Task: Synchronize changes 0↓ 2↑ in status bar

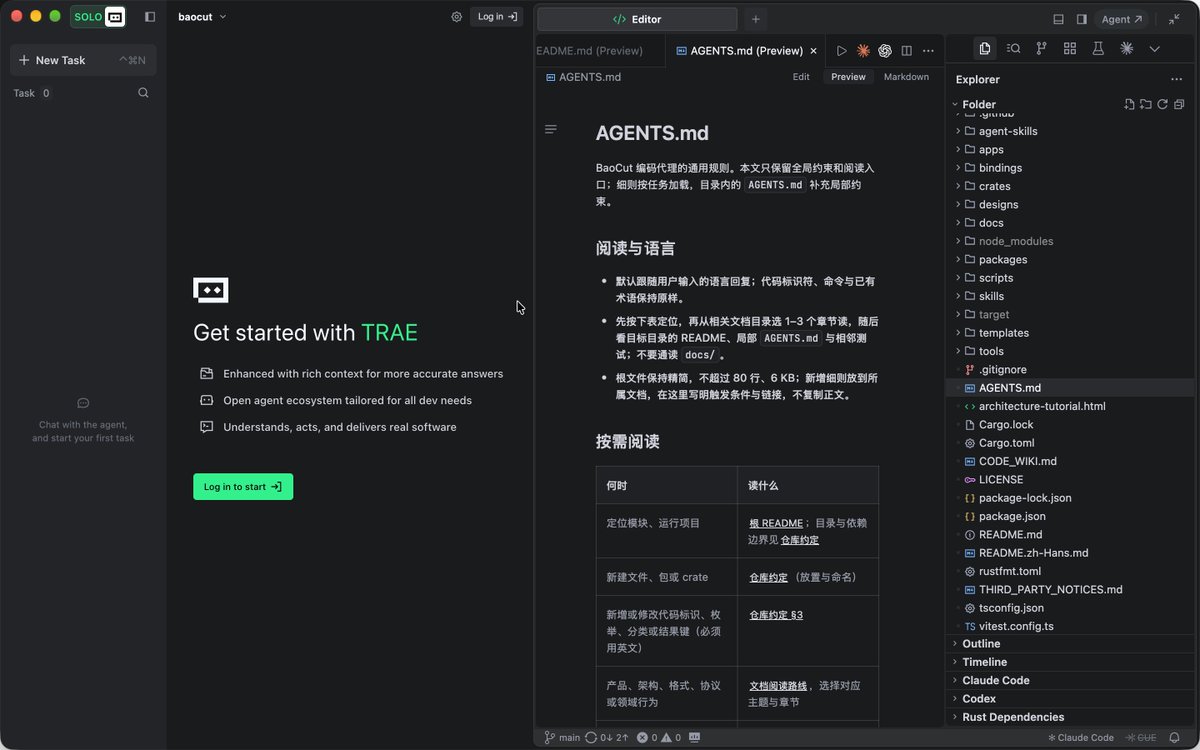Action: coord(607,738)
